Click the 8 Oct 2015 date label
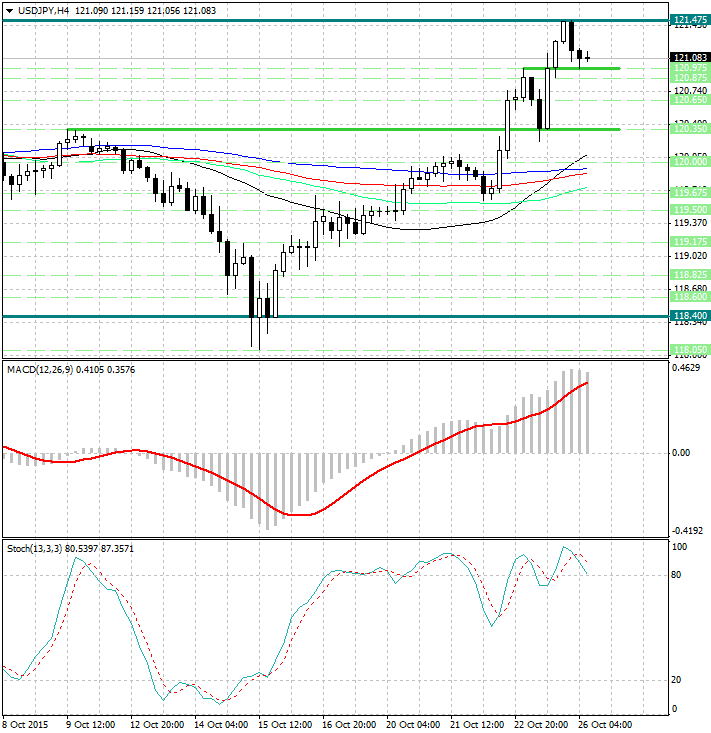 [x=26, y=725]
